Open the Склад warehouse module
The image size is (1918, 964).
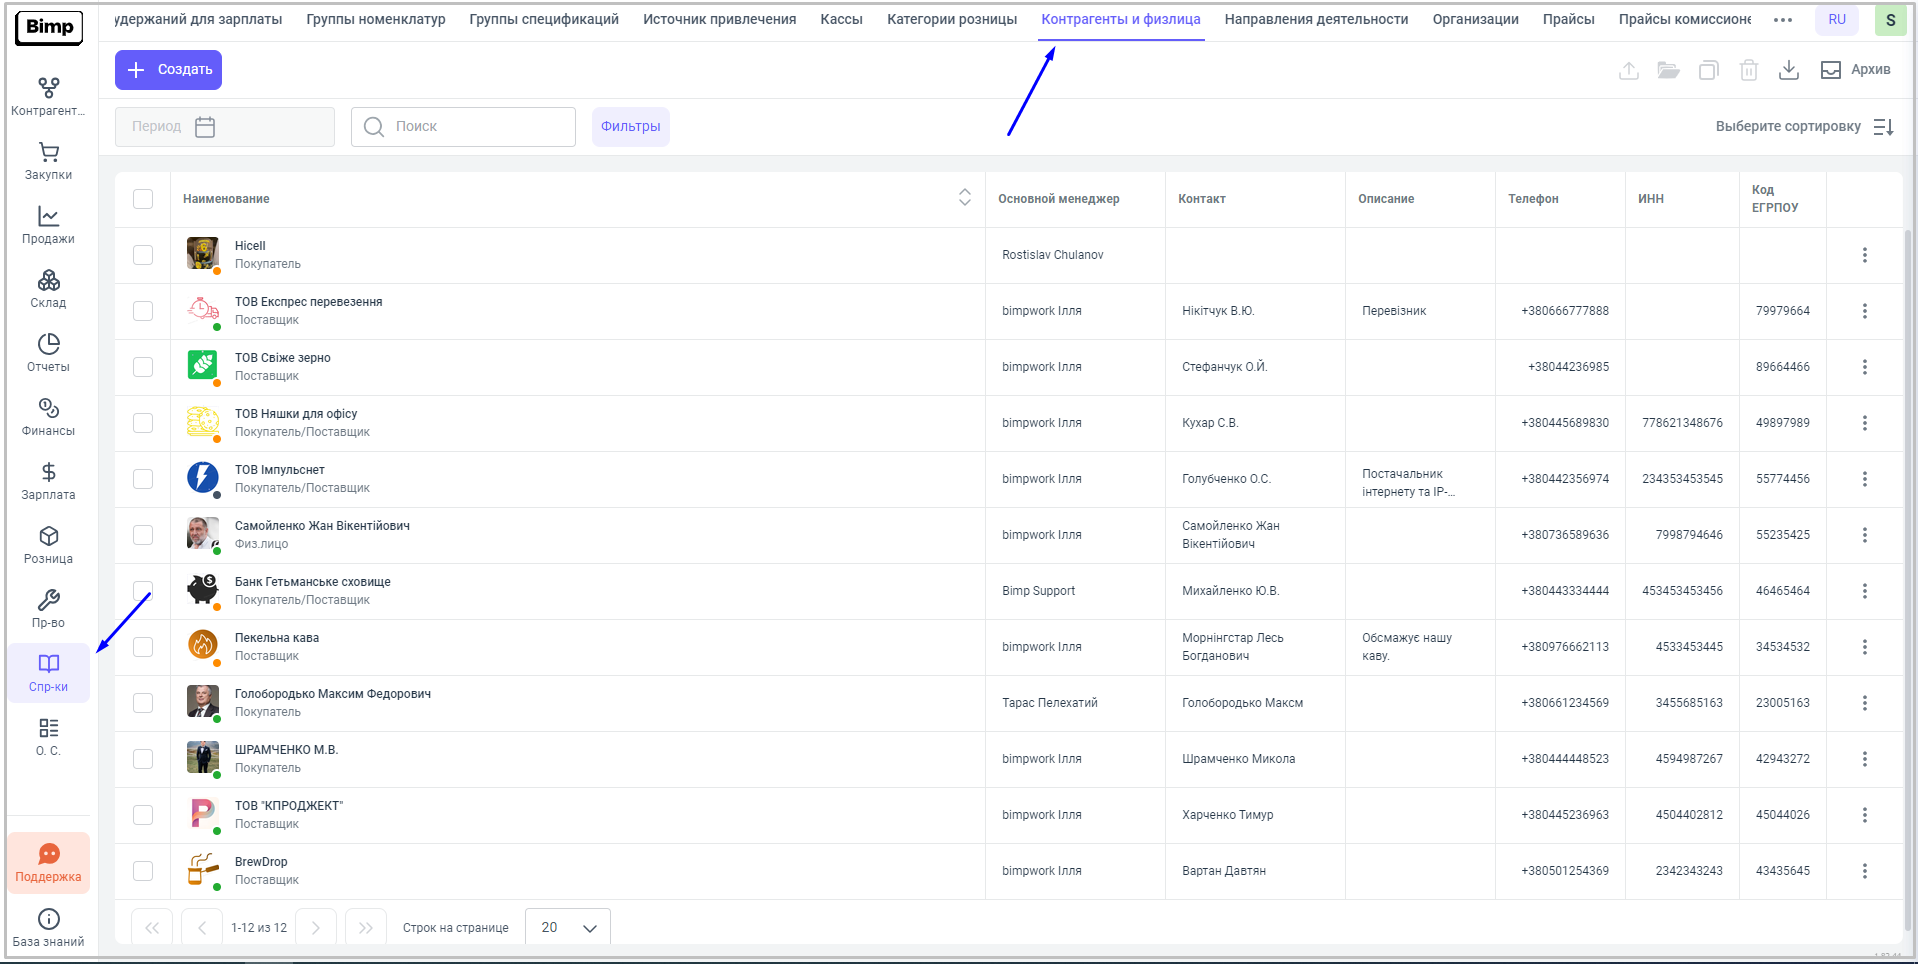click(x=48, y=288)
